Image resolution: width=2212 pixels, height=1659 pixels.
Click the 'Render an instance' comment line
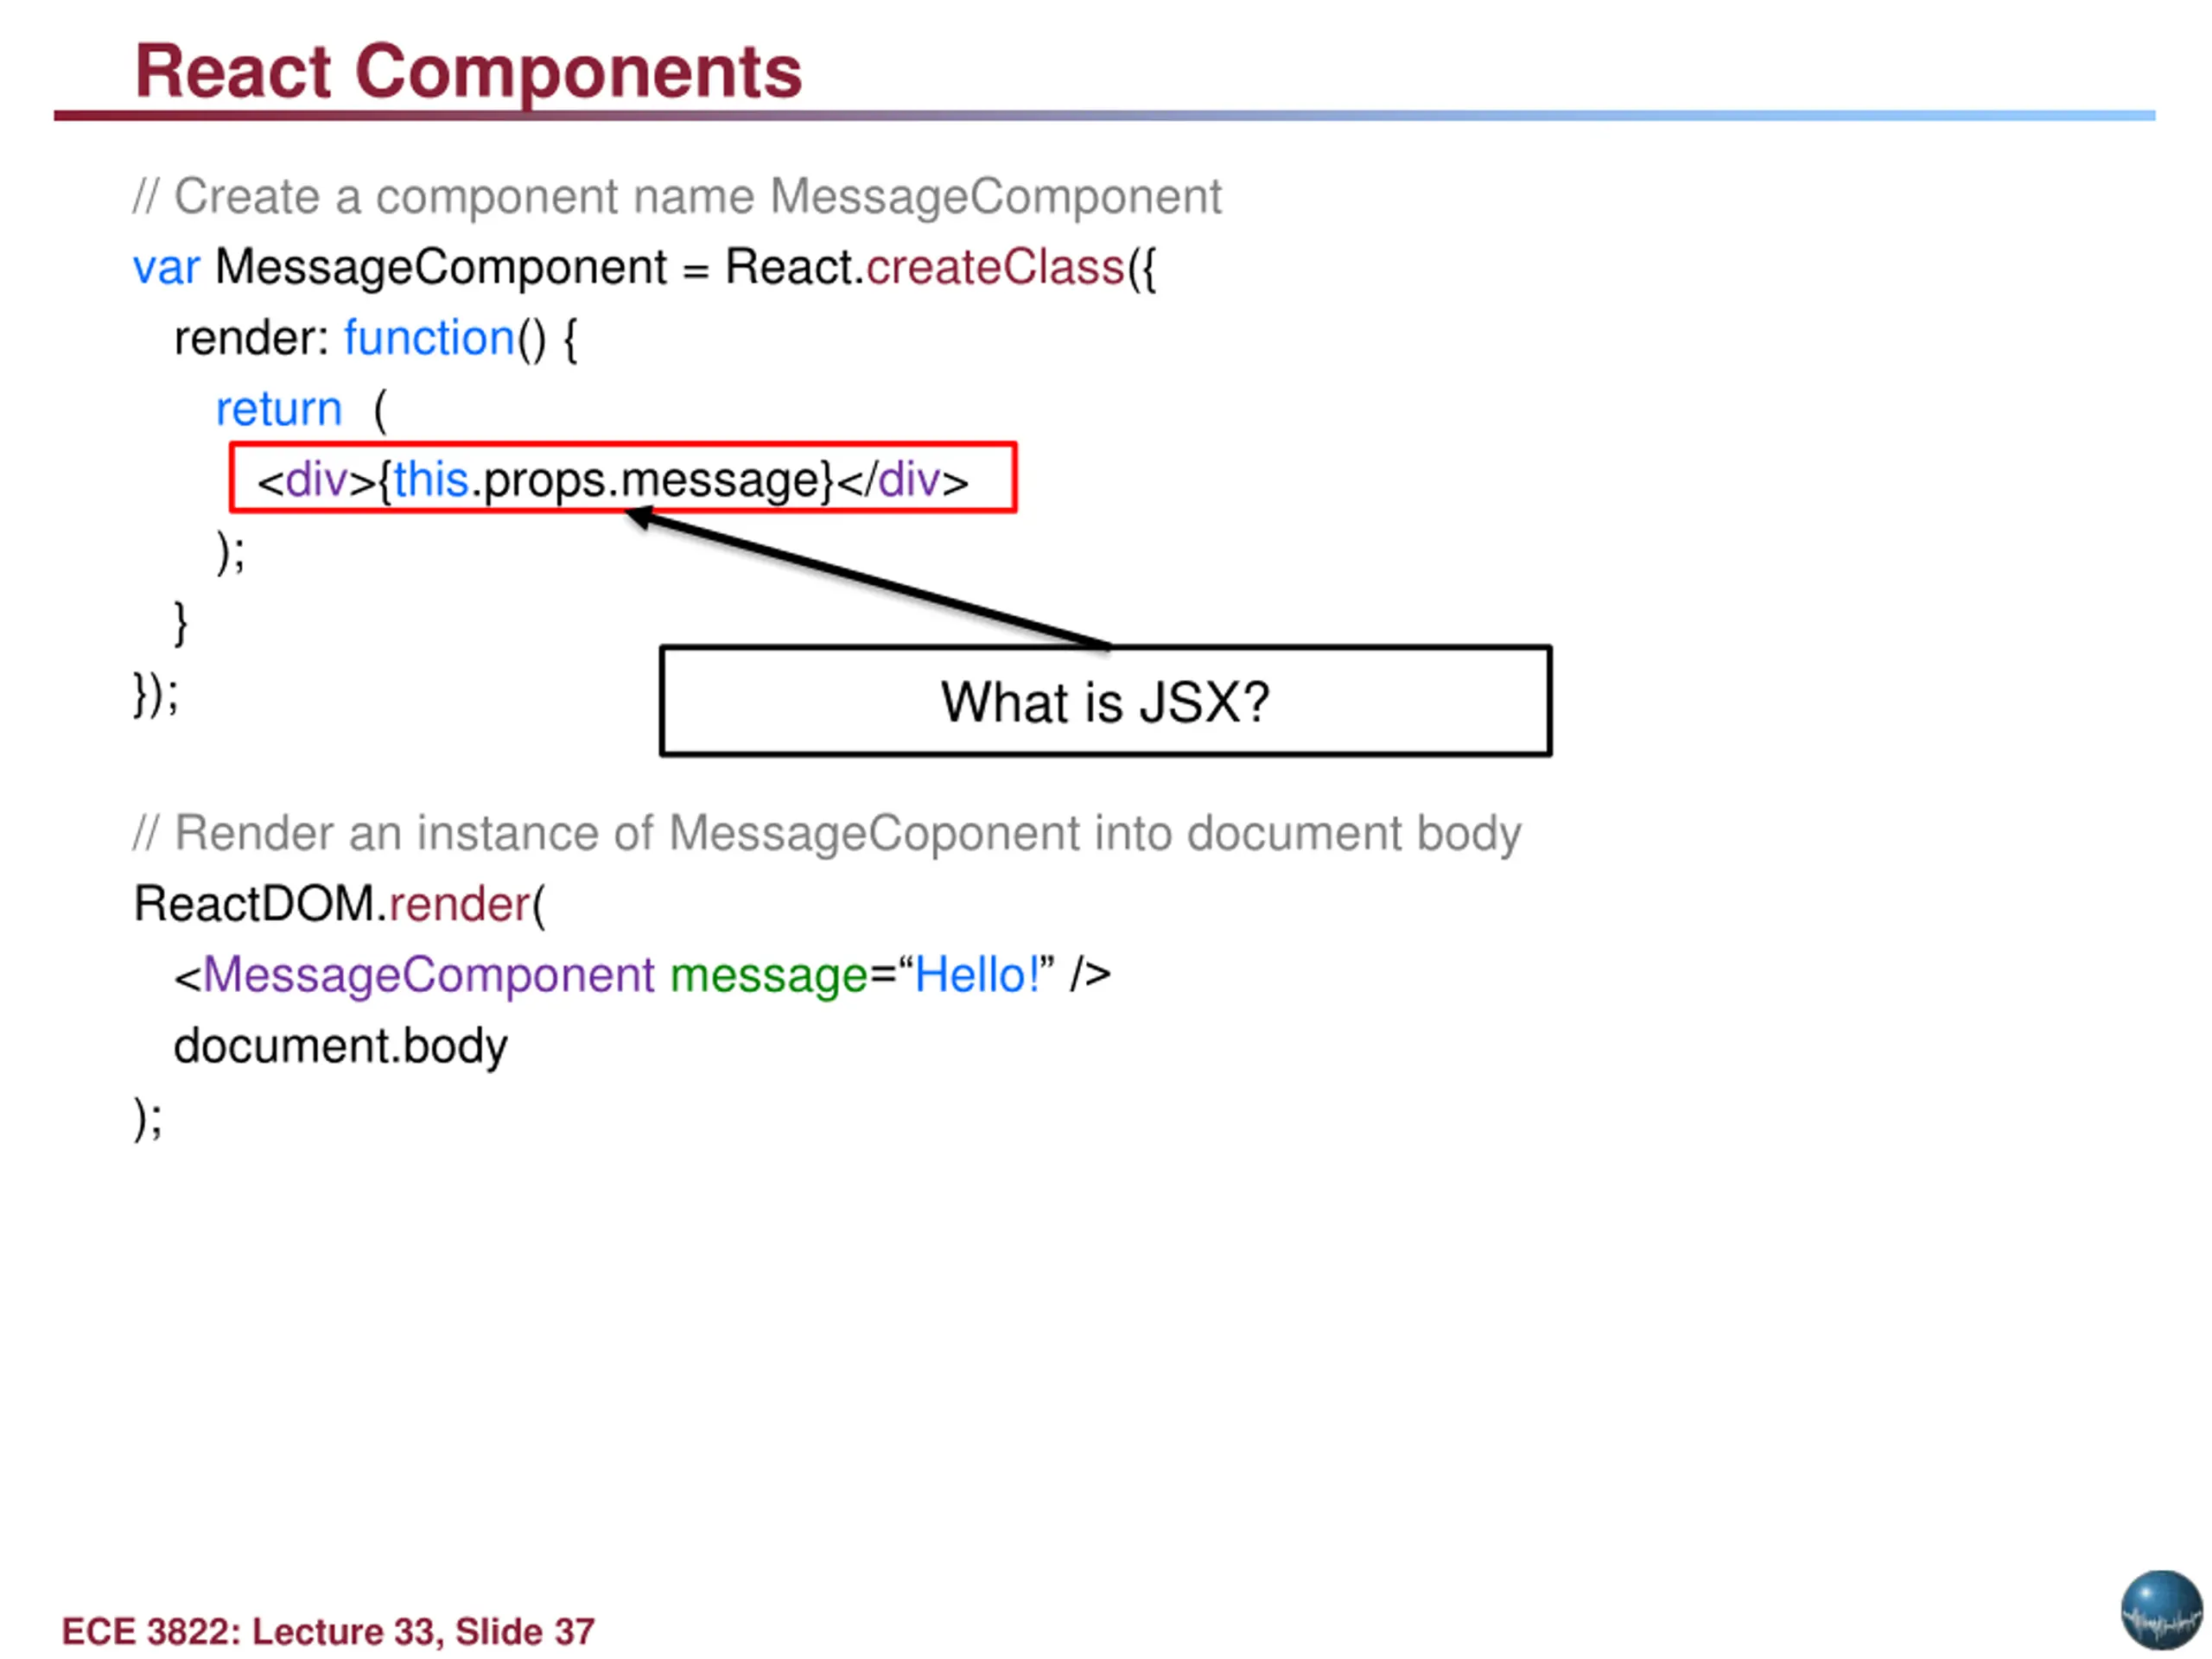827,833
